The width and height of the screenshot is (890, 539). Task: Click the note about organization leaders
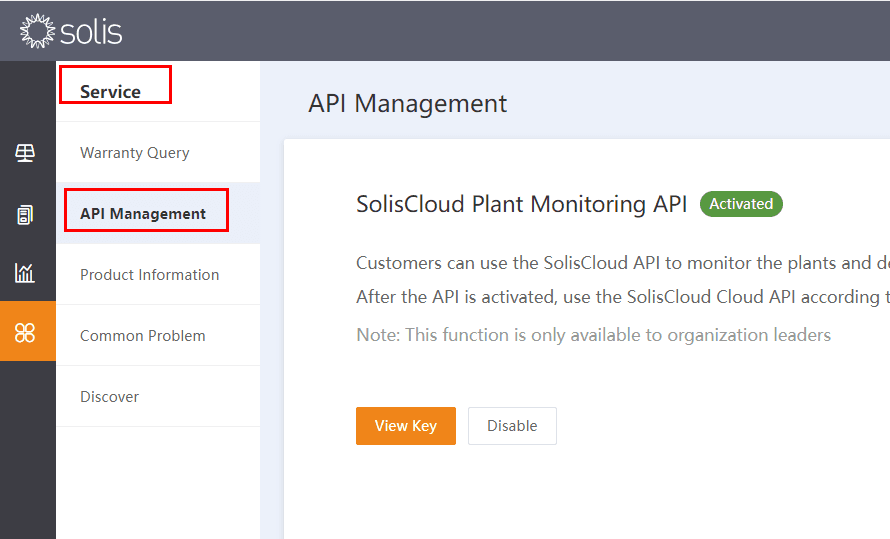pos(593,335)
